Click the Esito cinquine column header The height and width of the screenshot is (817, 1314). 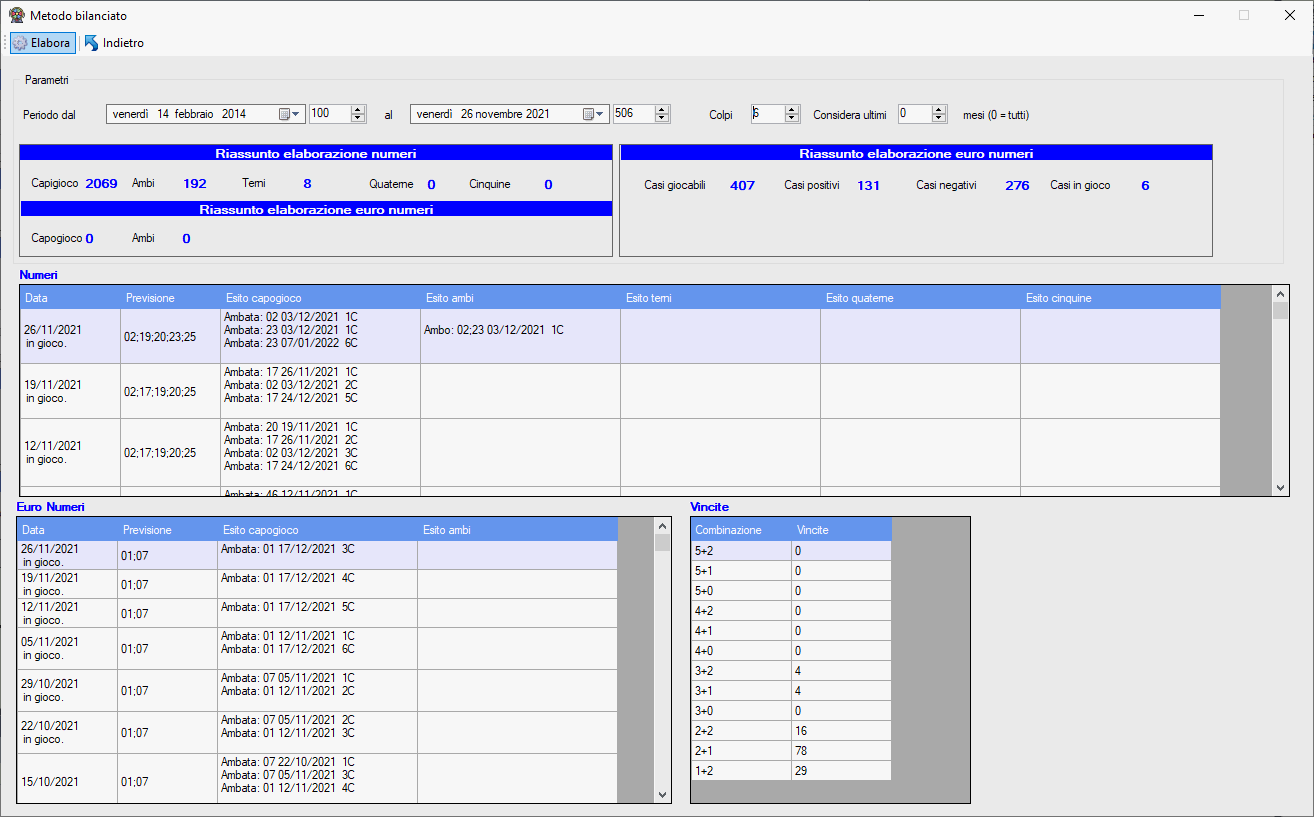1120,298
